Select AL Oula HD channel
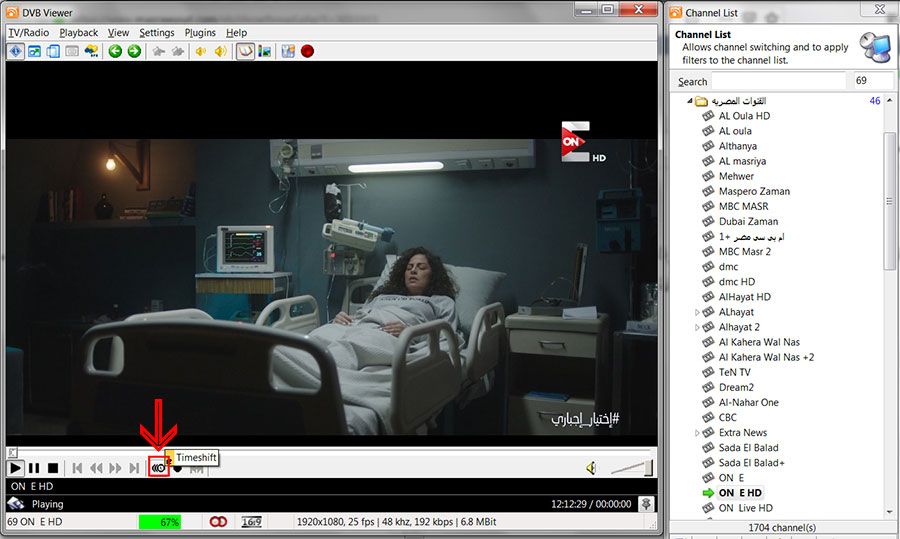 tap(744, 116)
